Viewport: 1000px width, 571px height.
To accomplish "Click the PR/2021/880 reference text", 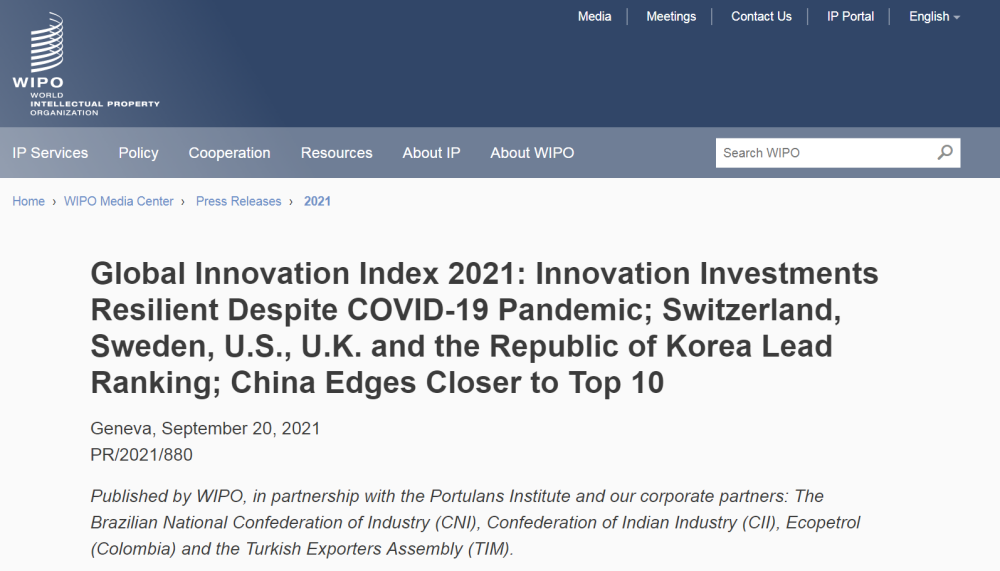I will pos(141,455).
